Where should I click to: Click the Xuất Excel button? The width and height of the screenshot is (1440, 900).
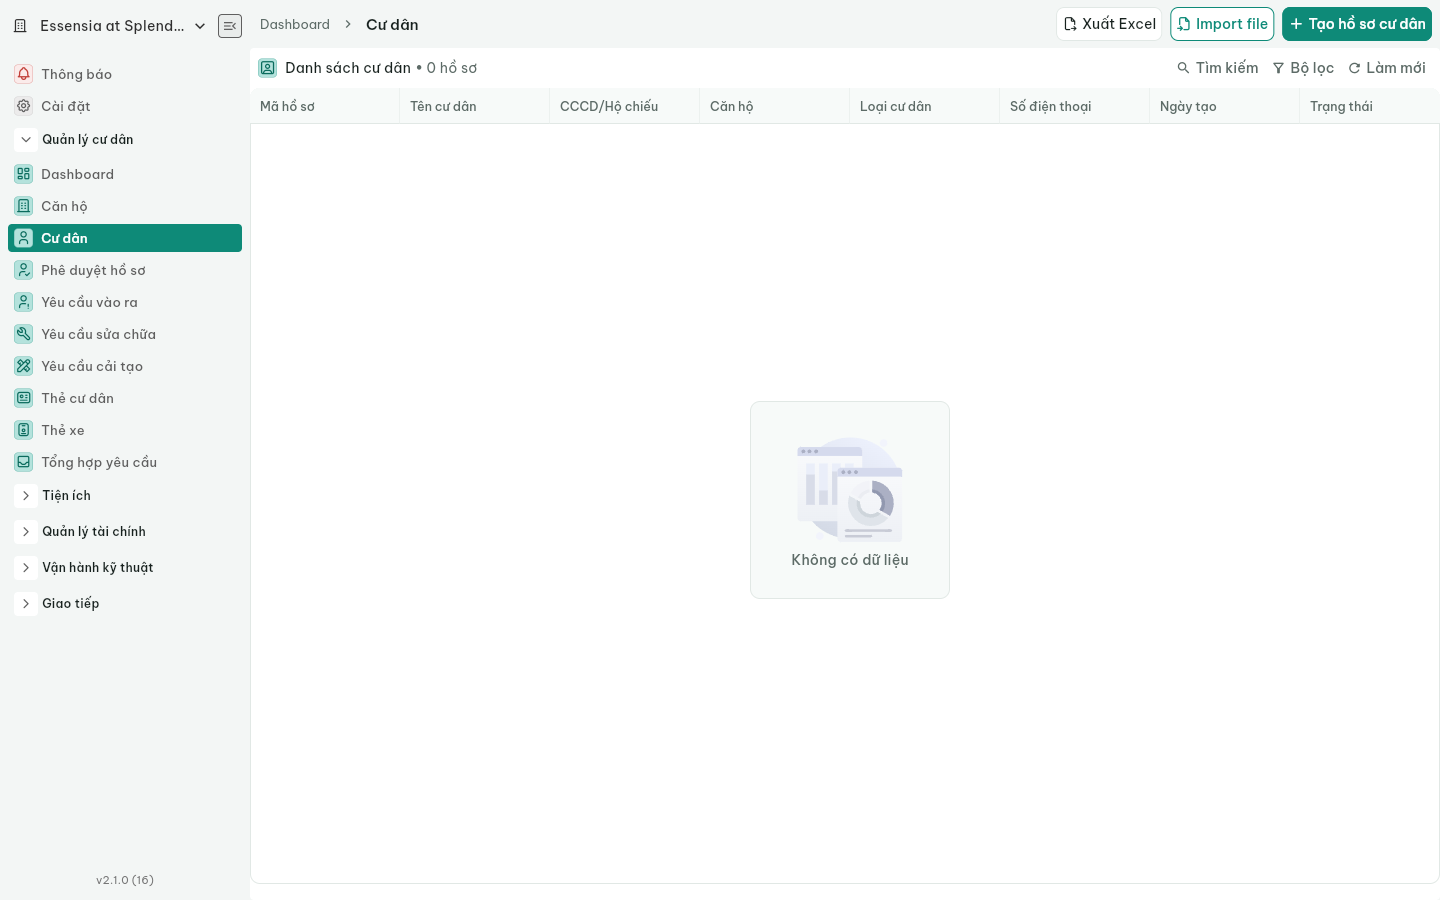1109,24
